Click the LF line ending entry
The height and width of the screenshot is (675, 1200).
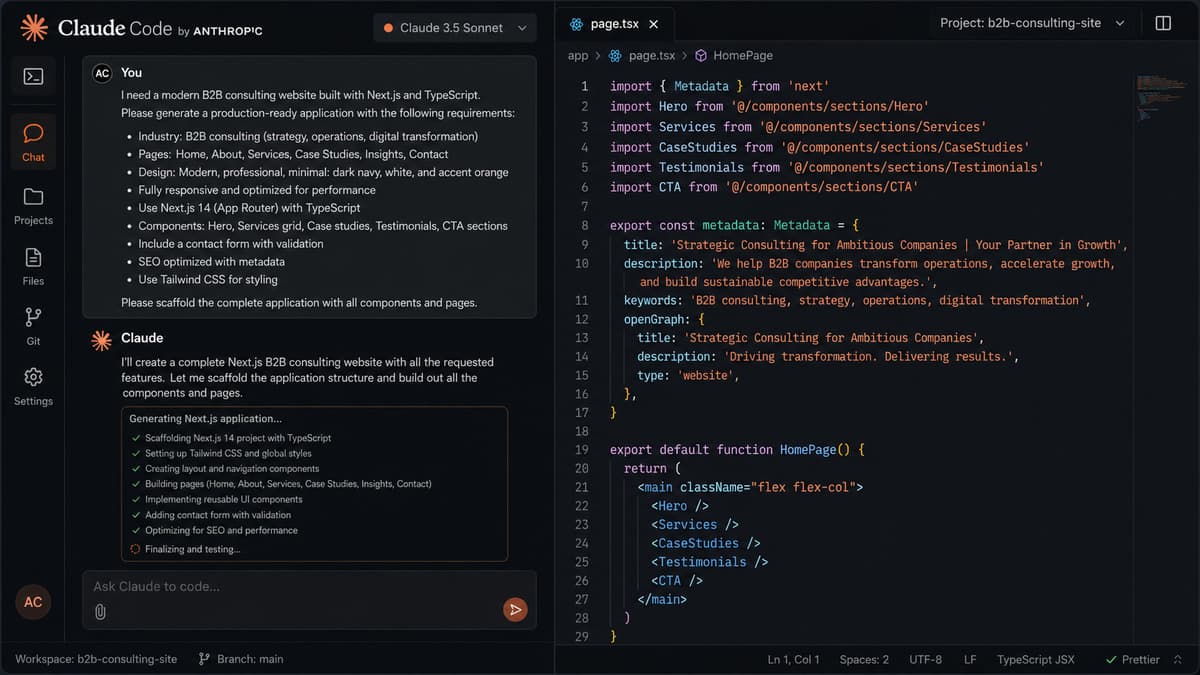(x=970, y=660)
